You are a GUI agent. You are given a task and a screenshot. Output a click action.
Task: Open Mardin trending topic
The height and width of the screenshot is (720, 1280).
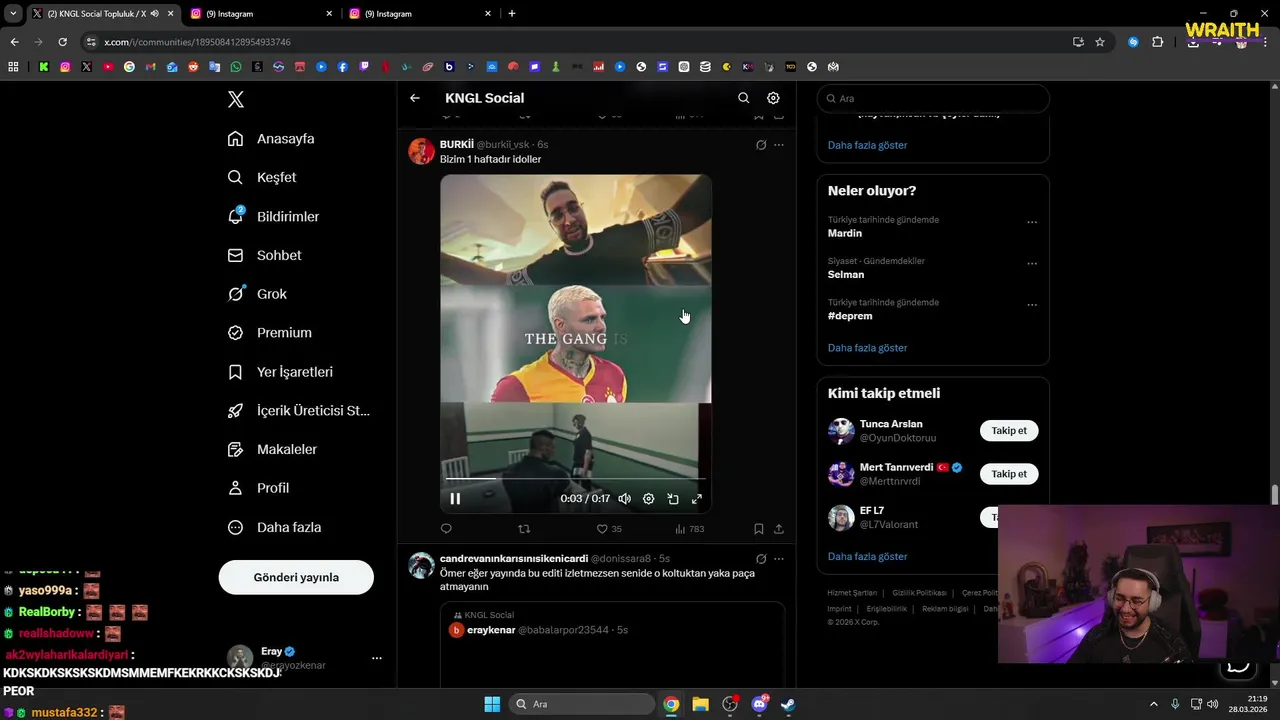(x=845, y=233)
